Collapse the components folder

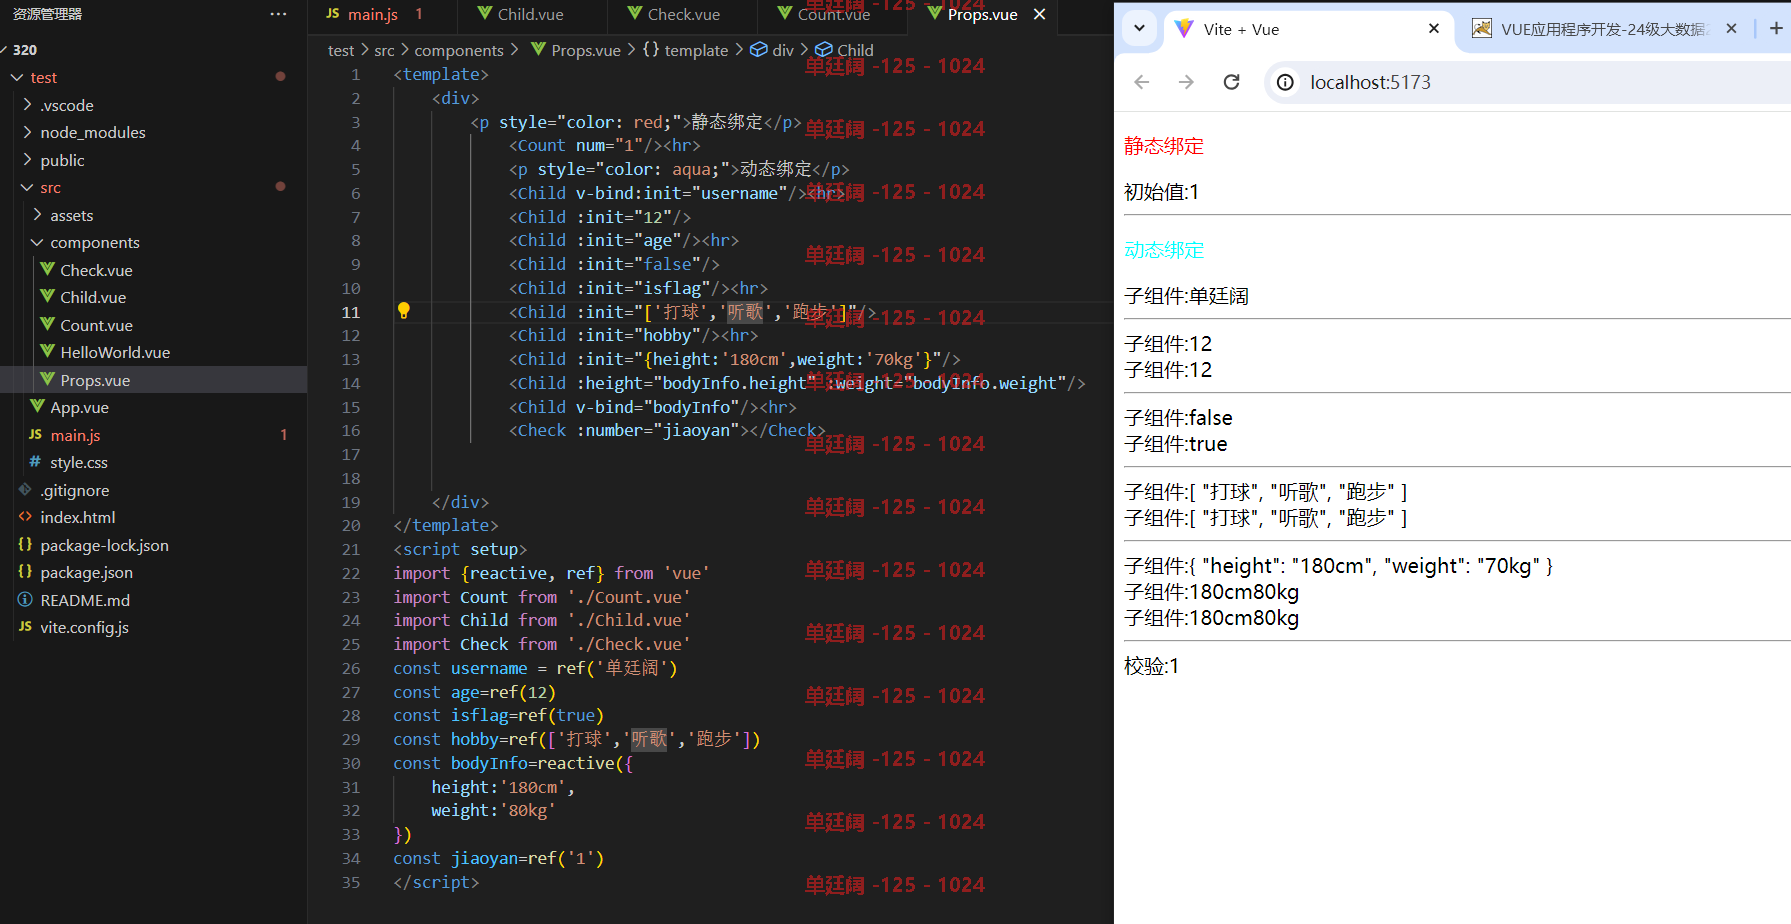click(37, 242)
